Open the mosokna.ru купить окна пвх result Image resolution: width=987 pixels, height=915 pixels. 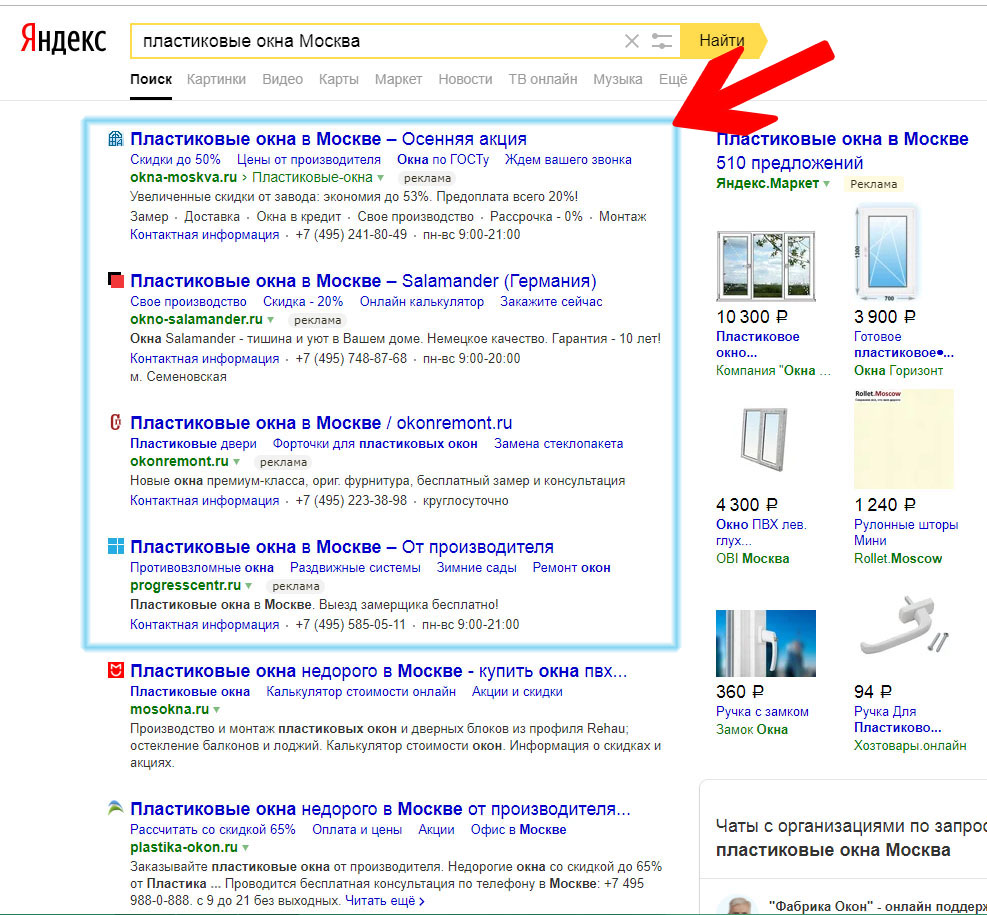(x=378, y=671)
